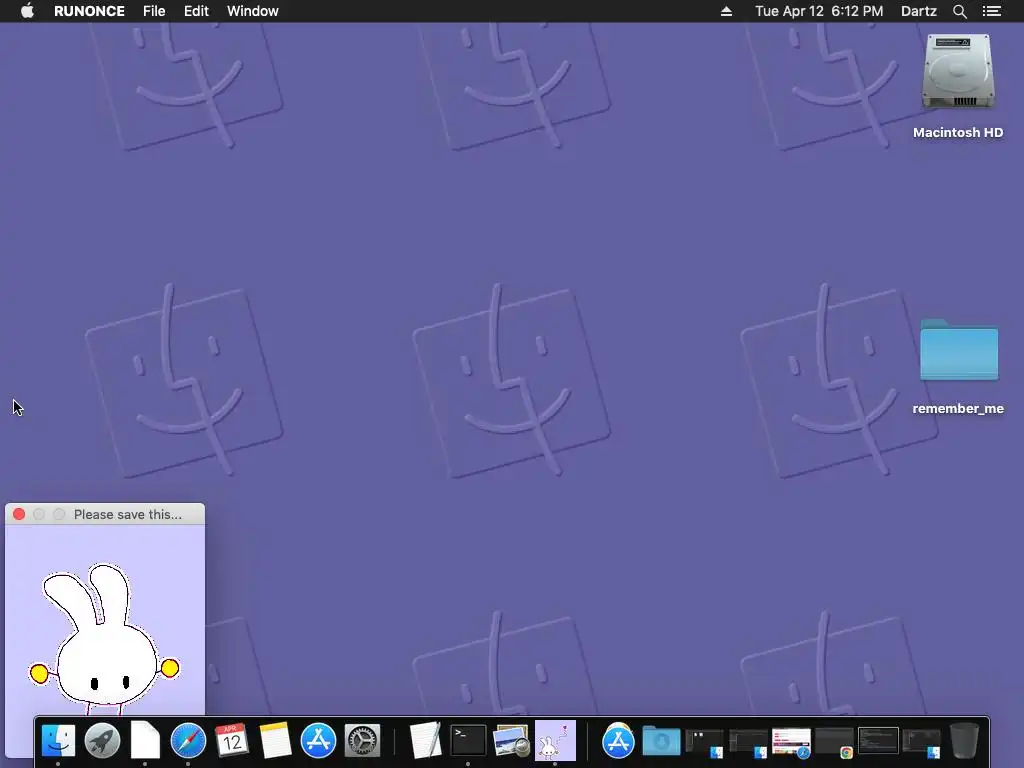Open Spotlight search magnifier
The width and height of the screenshot is (1024, 768).
(959, 11)
